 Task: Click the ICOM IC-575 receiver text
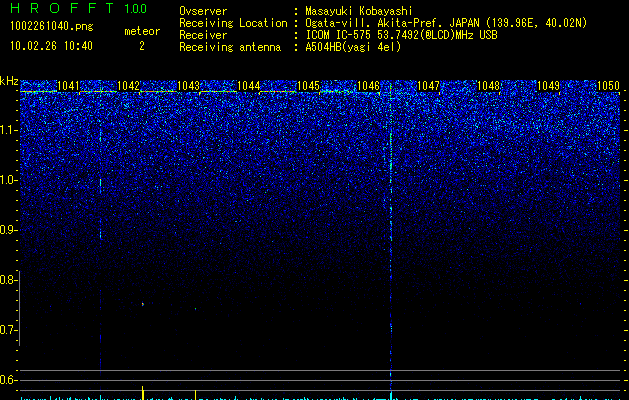(401, 35)
